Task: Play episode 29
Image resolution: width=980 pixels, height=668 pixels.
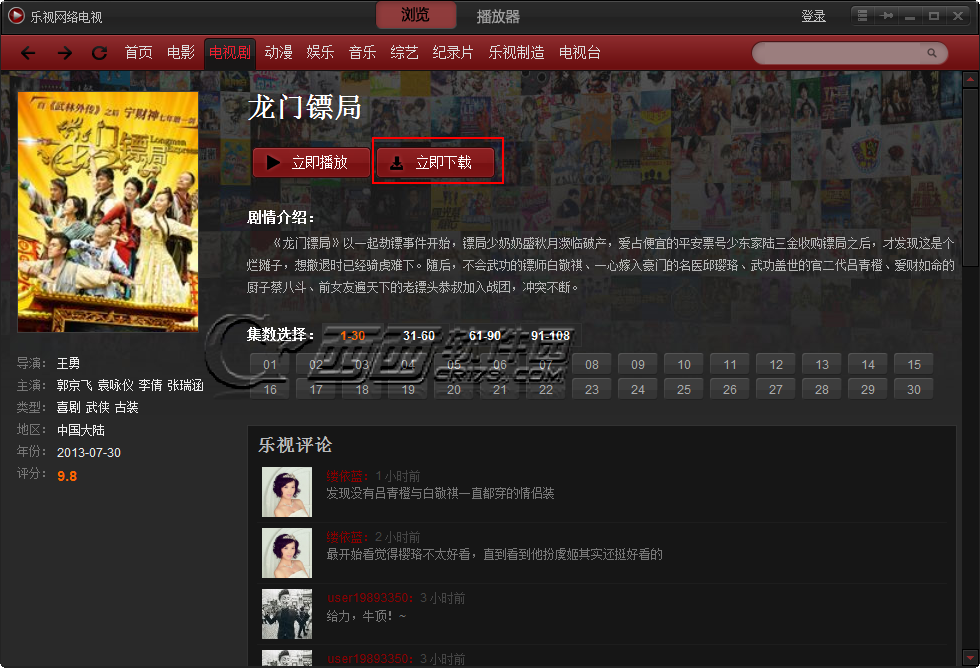Action: pyautogui.click(x=868, y=389)
